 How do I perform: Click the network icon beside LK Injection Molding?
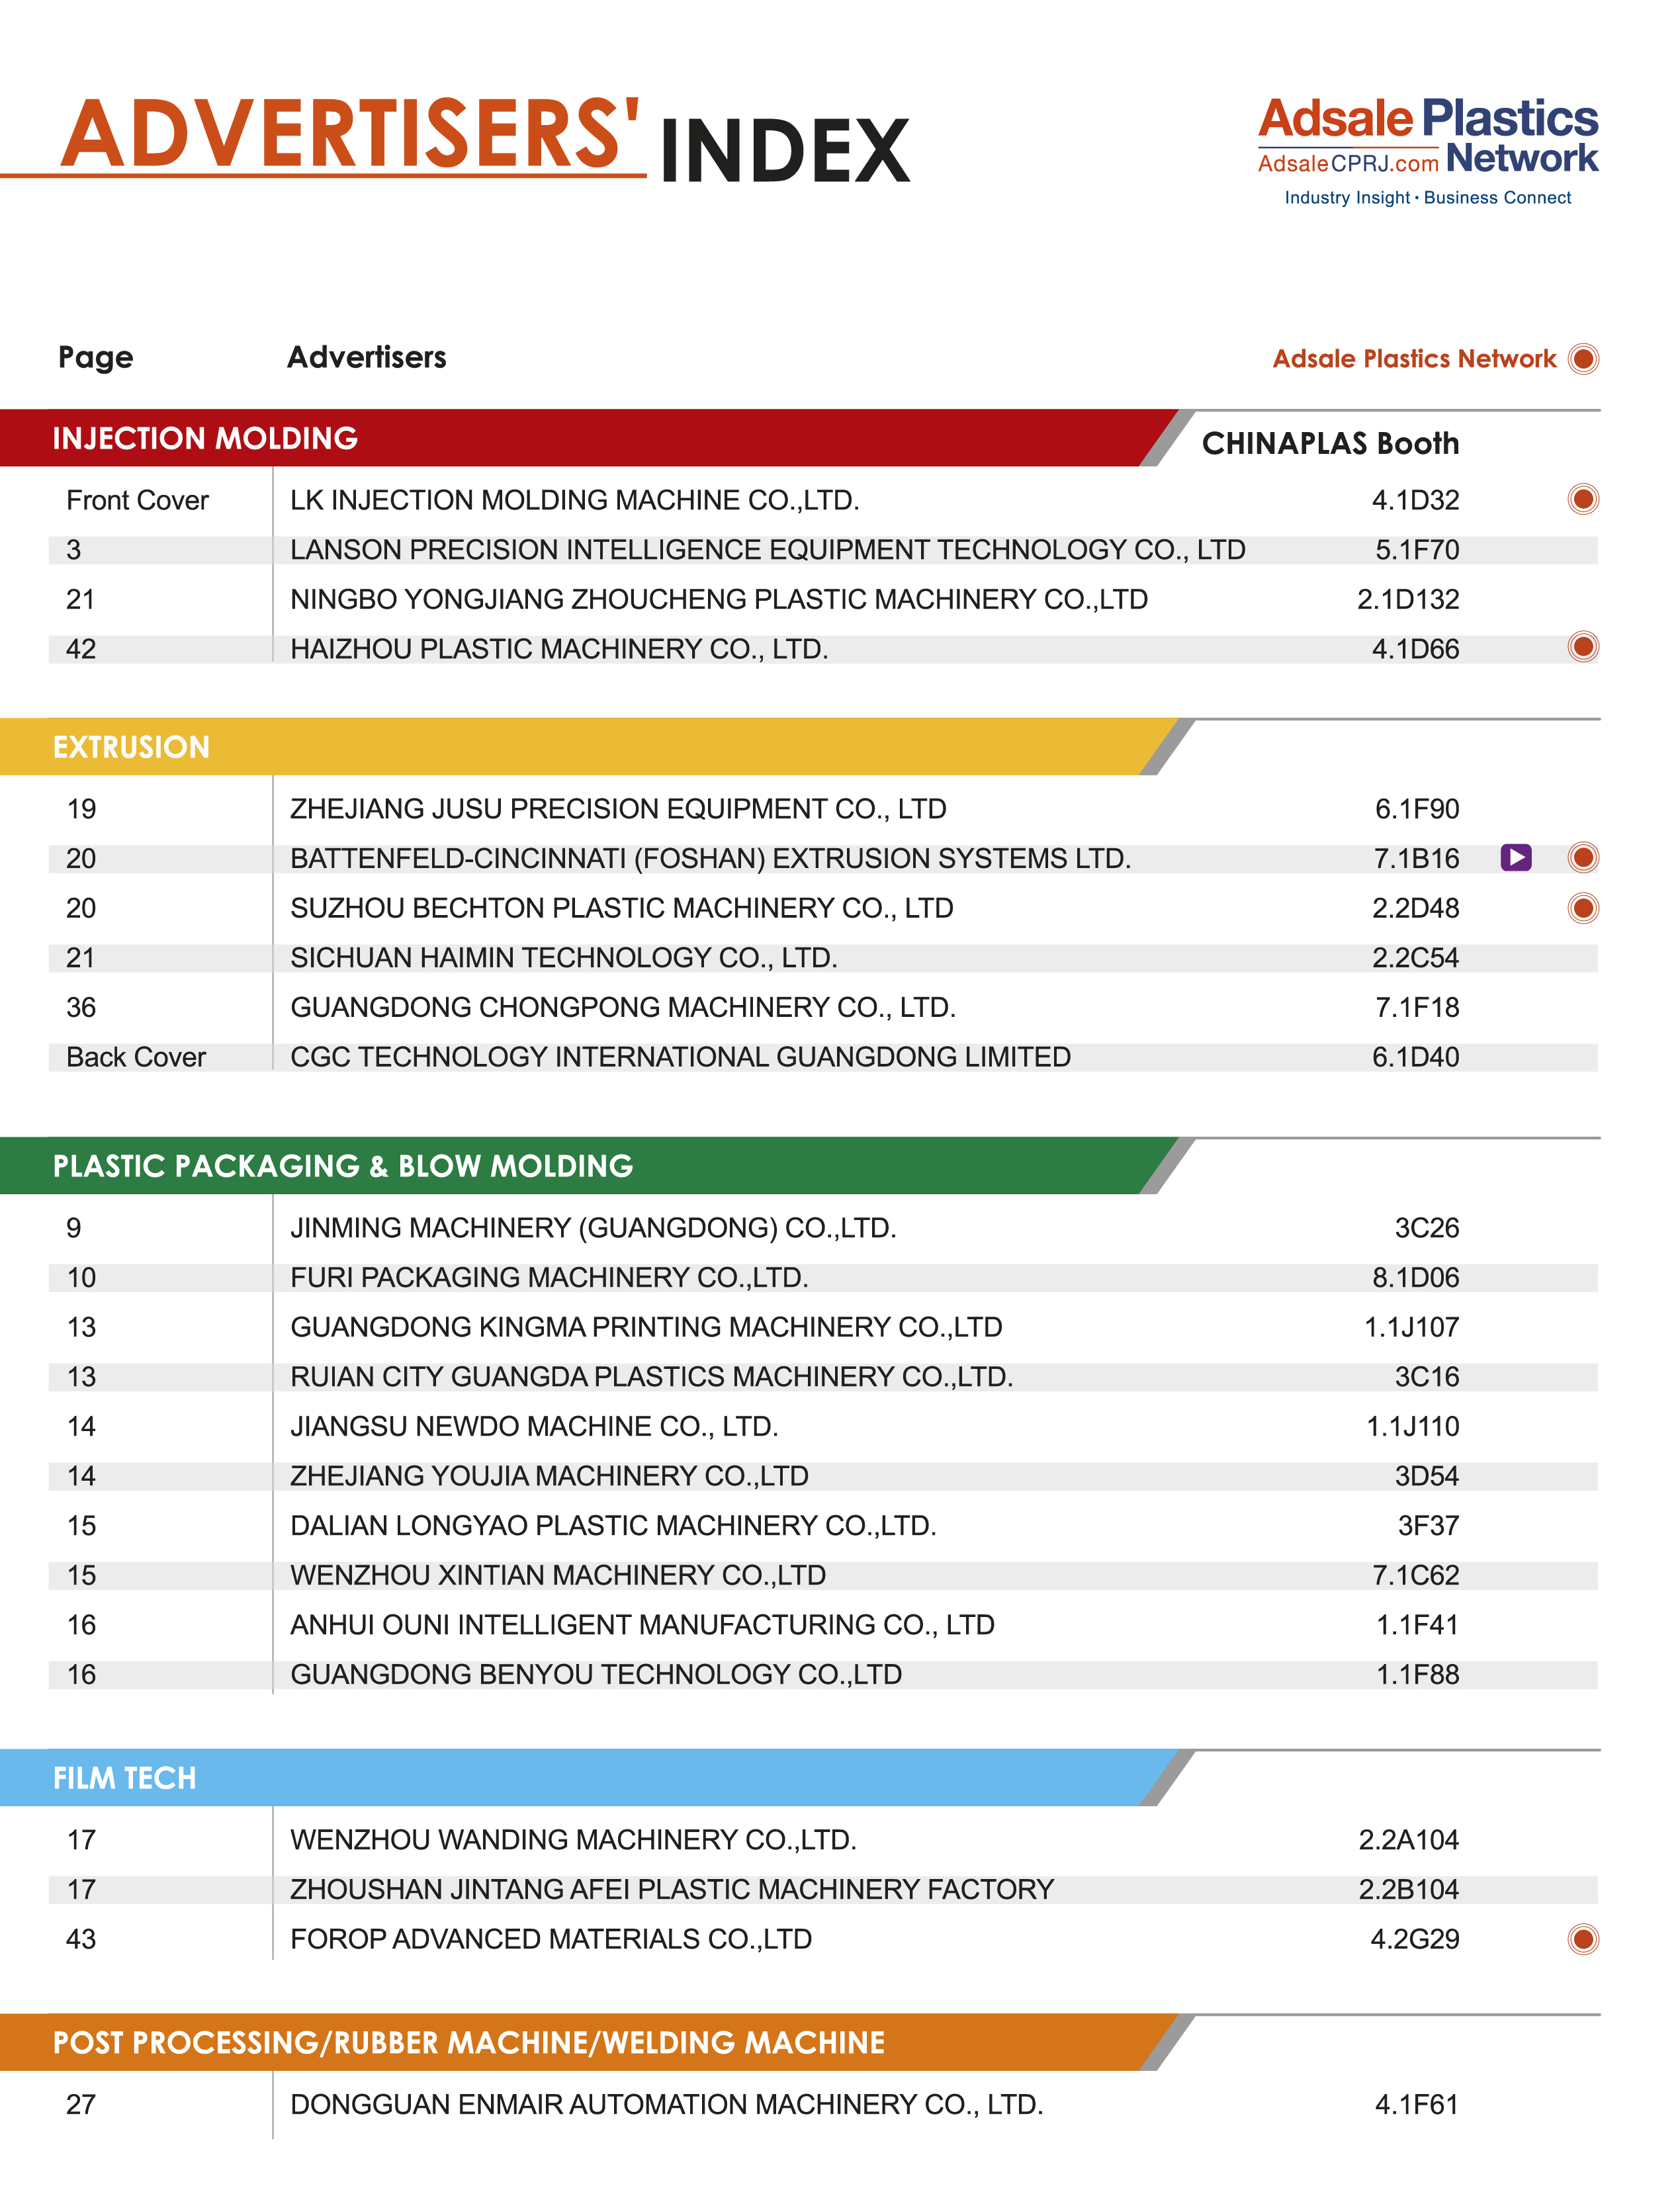[x=1583, y=498]
